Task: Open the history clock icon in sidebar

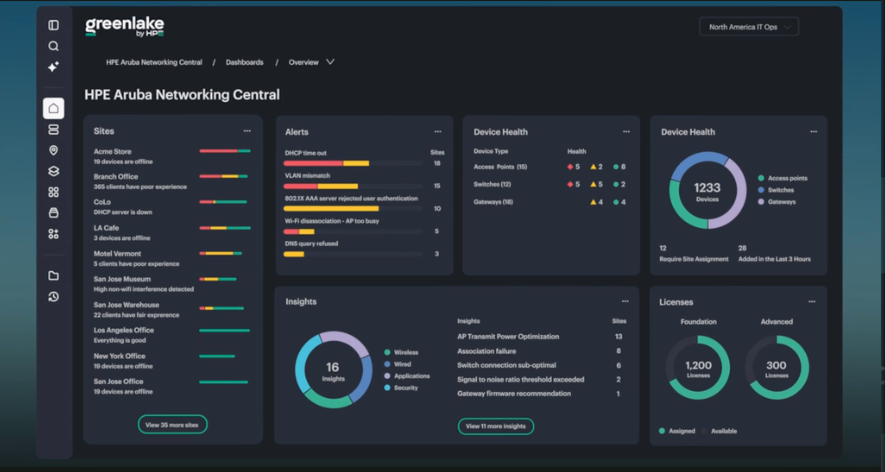Action: (54, 296)
